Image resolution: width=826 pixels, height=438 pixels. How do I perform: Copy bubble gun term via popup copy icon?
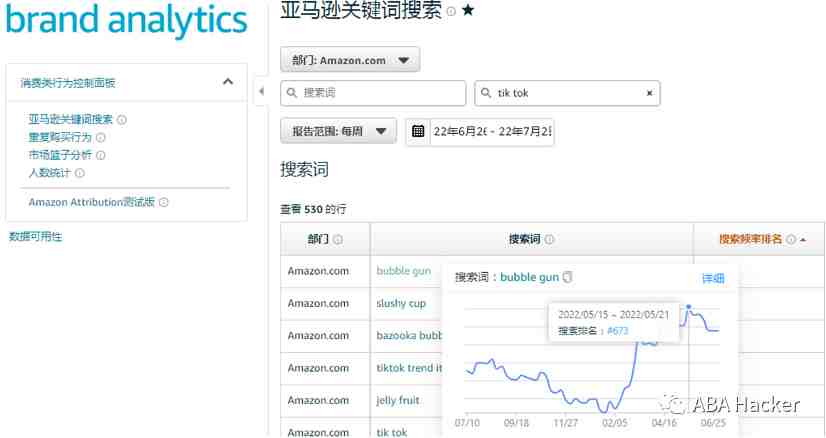(567, 277)
